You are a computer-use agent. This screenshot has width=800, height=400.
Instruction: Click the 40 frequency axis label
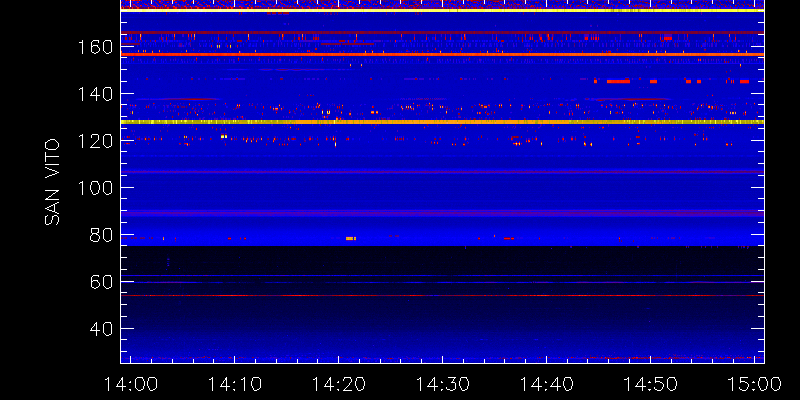pos(102,329)
